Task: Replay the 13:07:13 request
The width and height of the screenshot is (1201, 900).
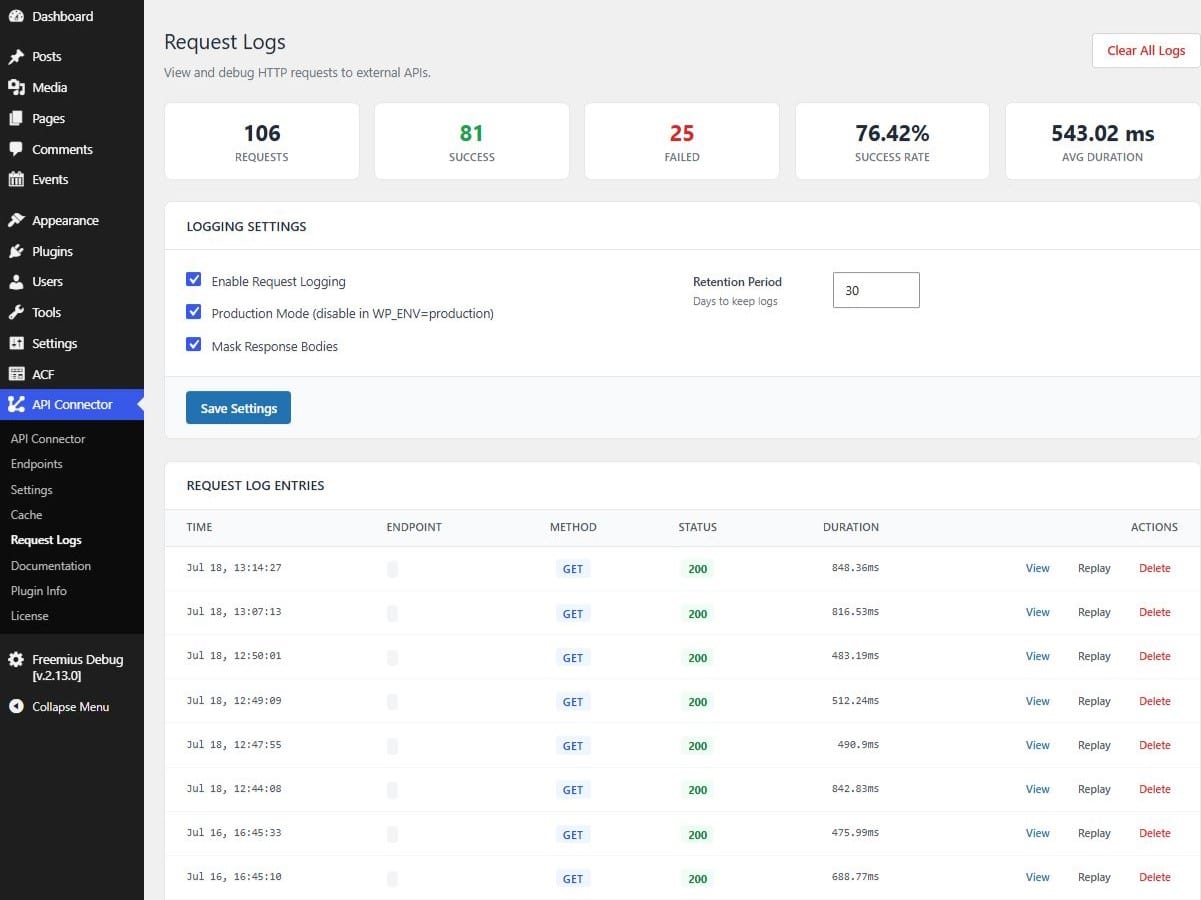Action: click(1094, 612)
